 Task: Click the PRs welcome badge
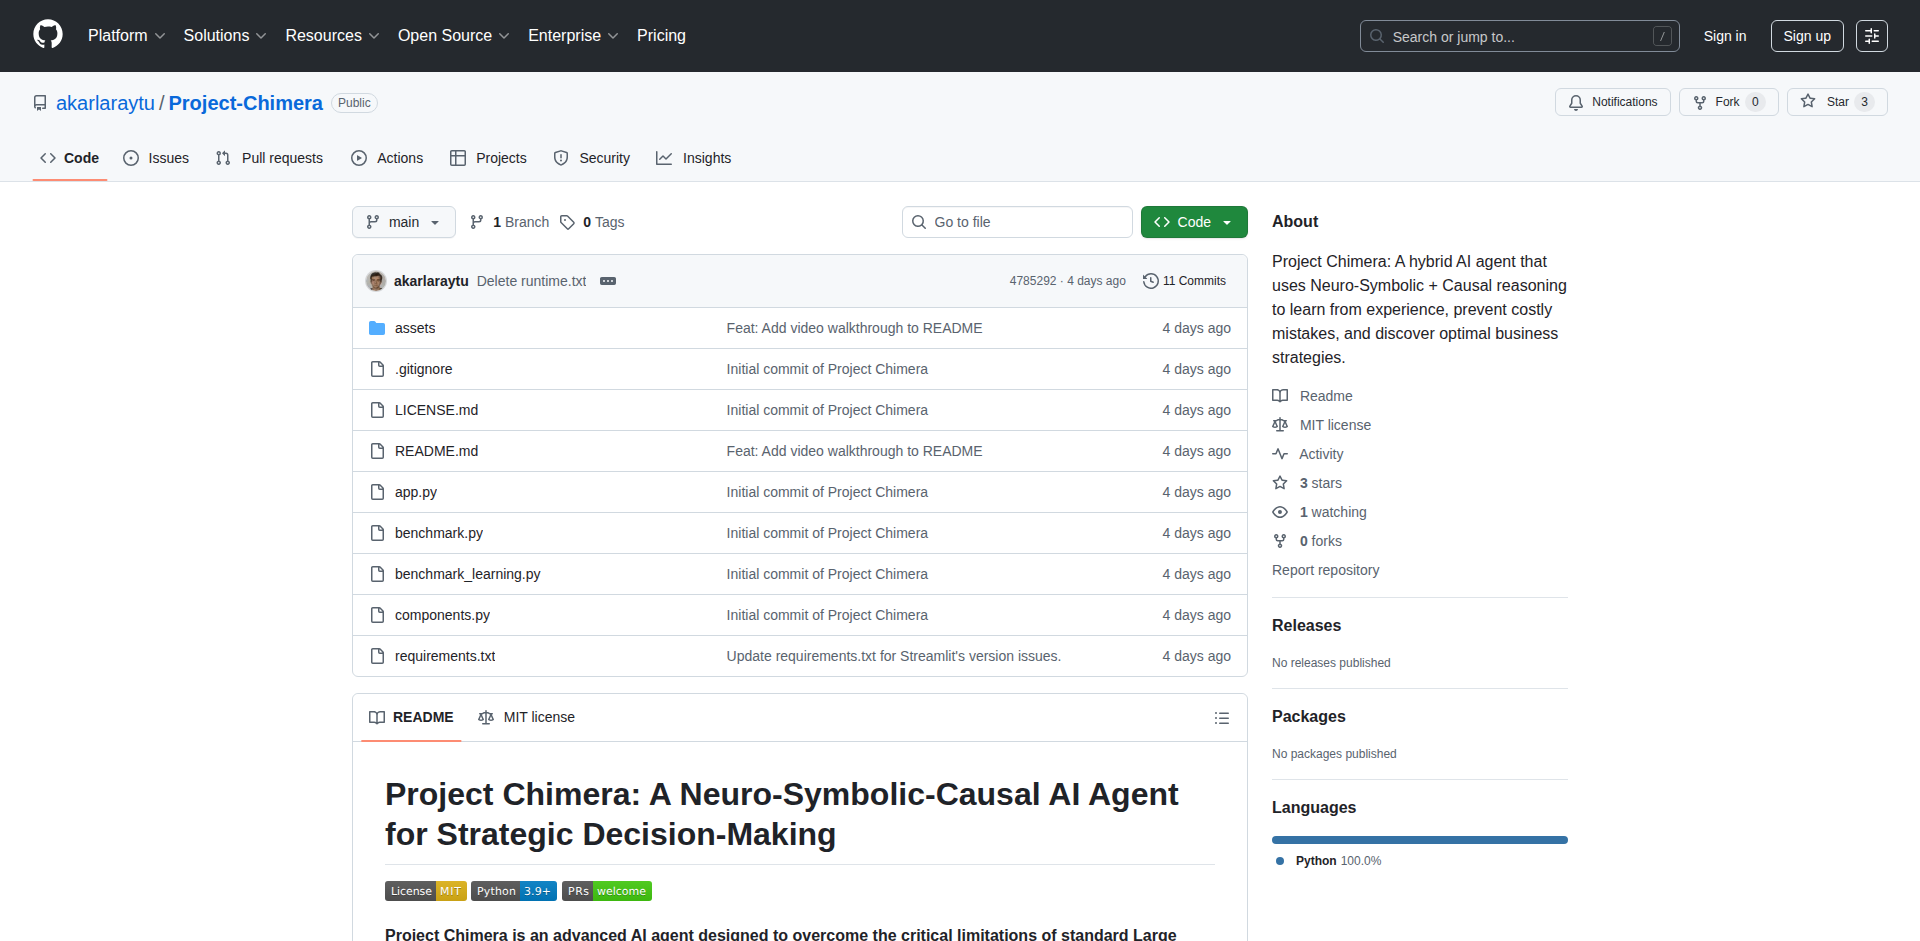click(606, 891)
